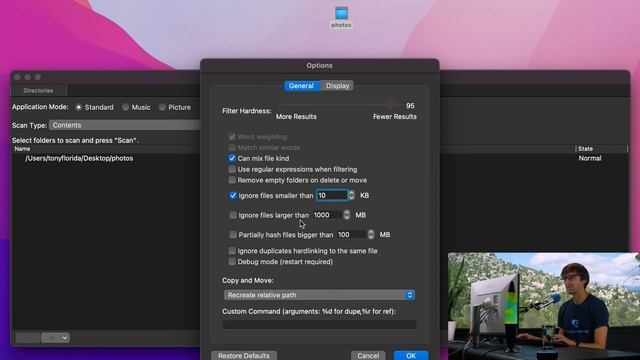
Task: Enable Remove empty folders on delete or move
Action: (232, 180)
